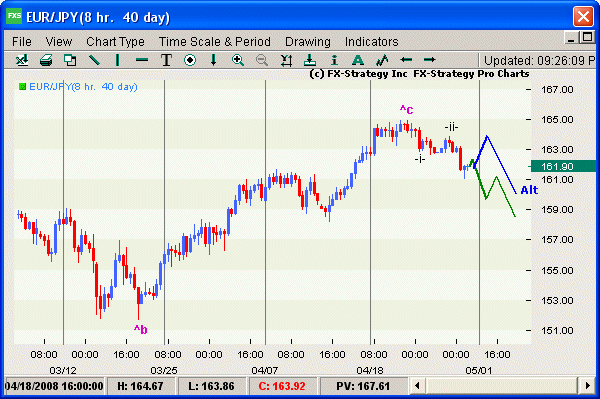Click the -i- wave label
The width and height of the screenshot is (600, 399).
coord(420,159)
